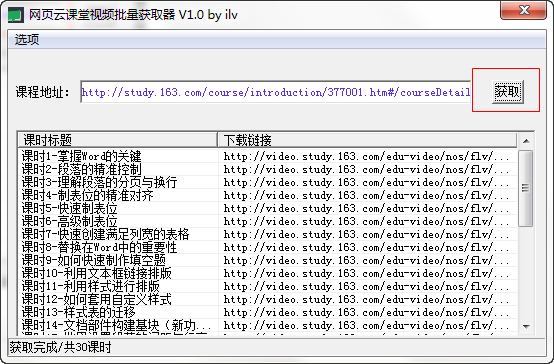This screenshot has width=554, height=364.
Task: Open the 选项 menu
Action: click(27, 39)
